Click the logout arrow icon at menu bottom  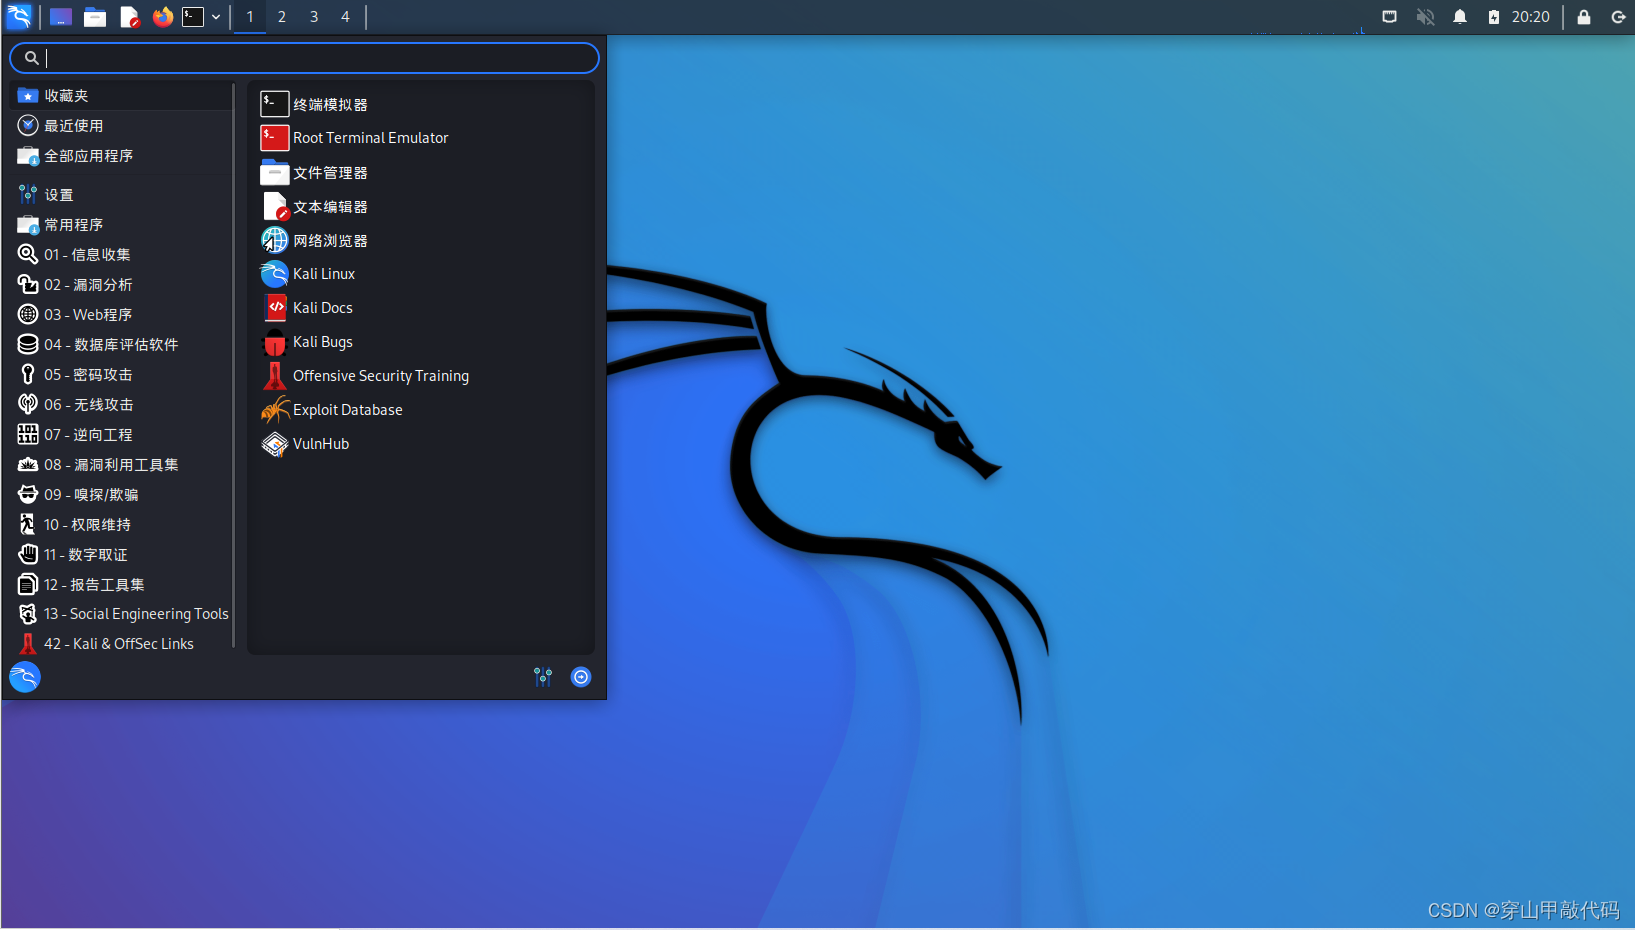tap(581, 677)
